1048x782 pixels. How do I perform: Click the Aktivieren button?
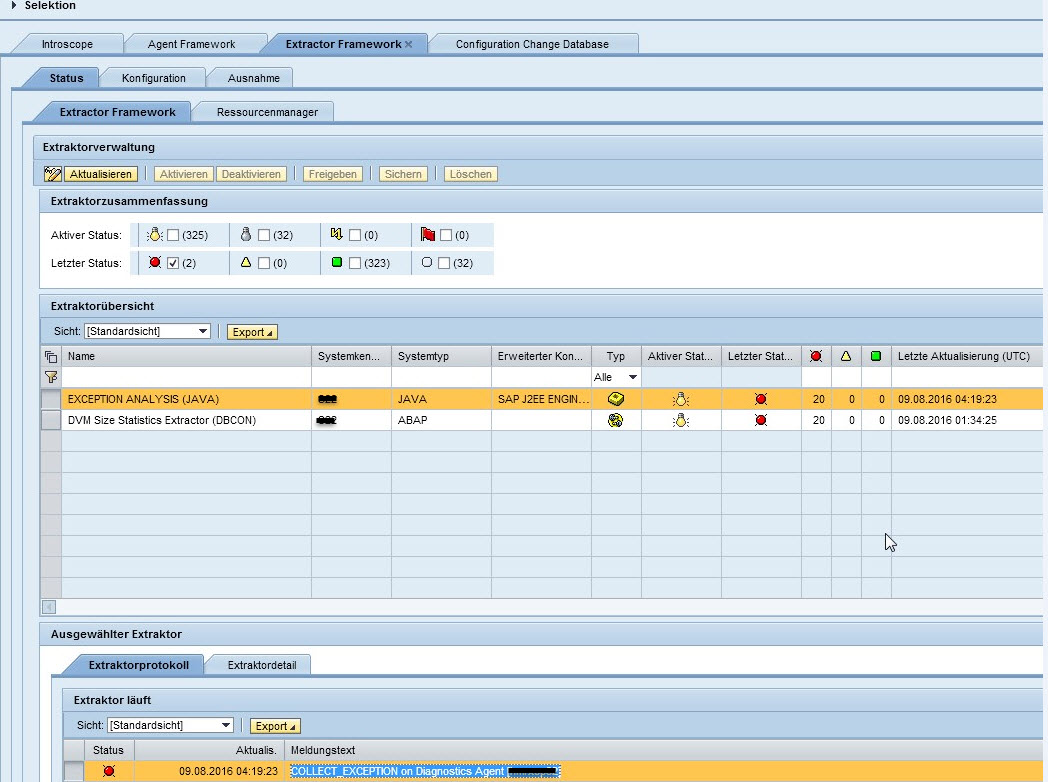pos(184,174)
